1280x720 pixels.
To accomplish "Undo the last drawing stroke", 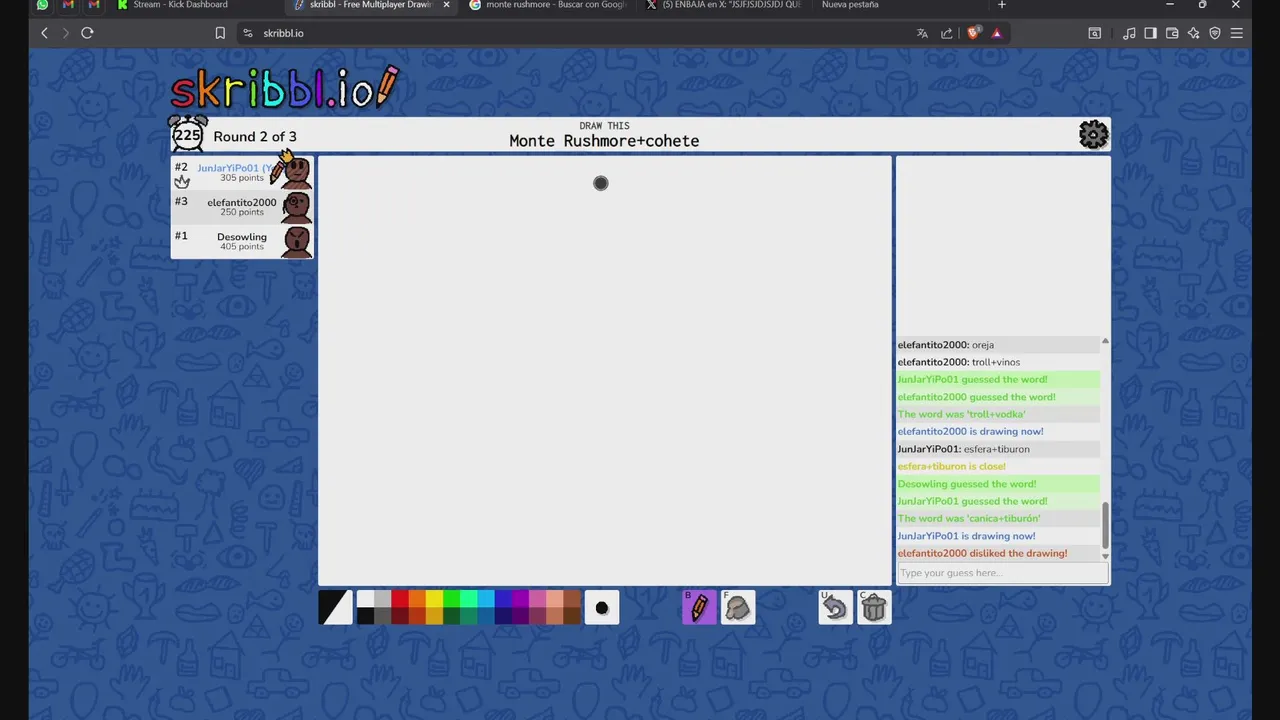I will pos(835,607).
